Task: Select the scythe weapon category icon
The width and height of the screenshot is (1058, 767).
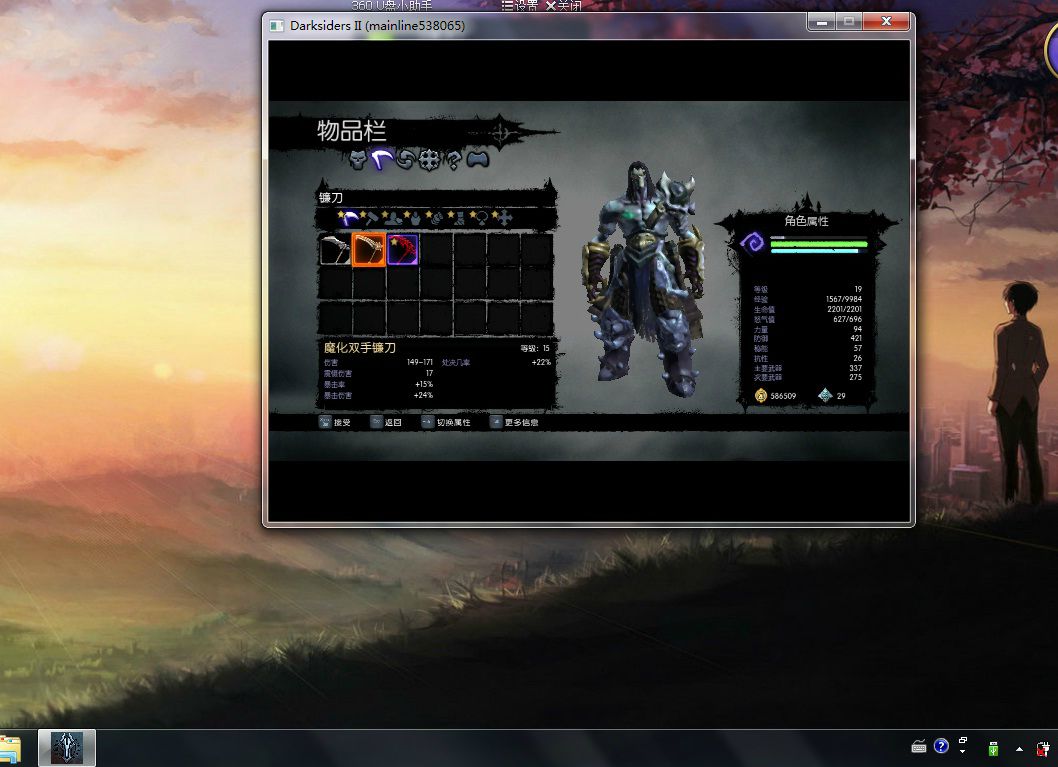Action: coord(348,218)
